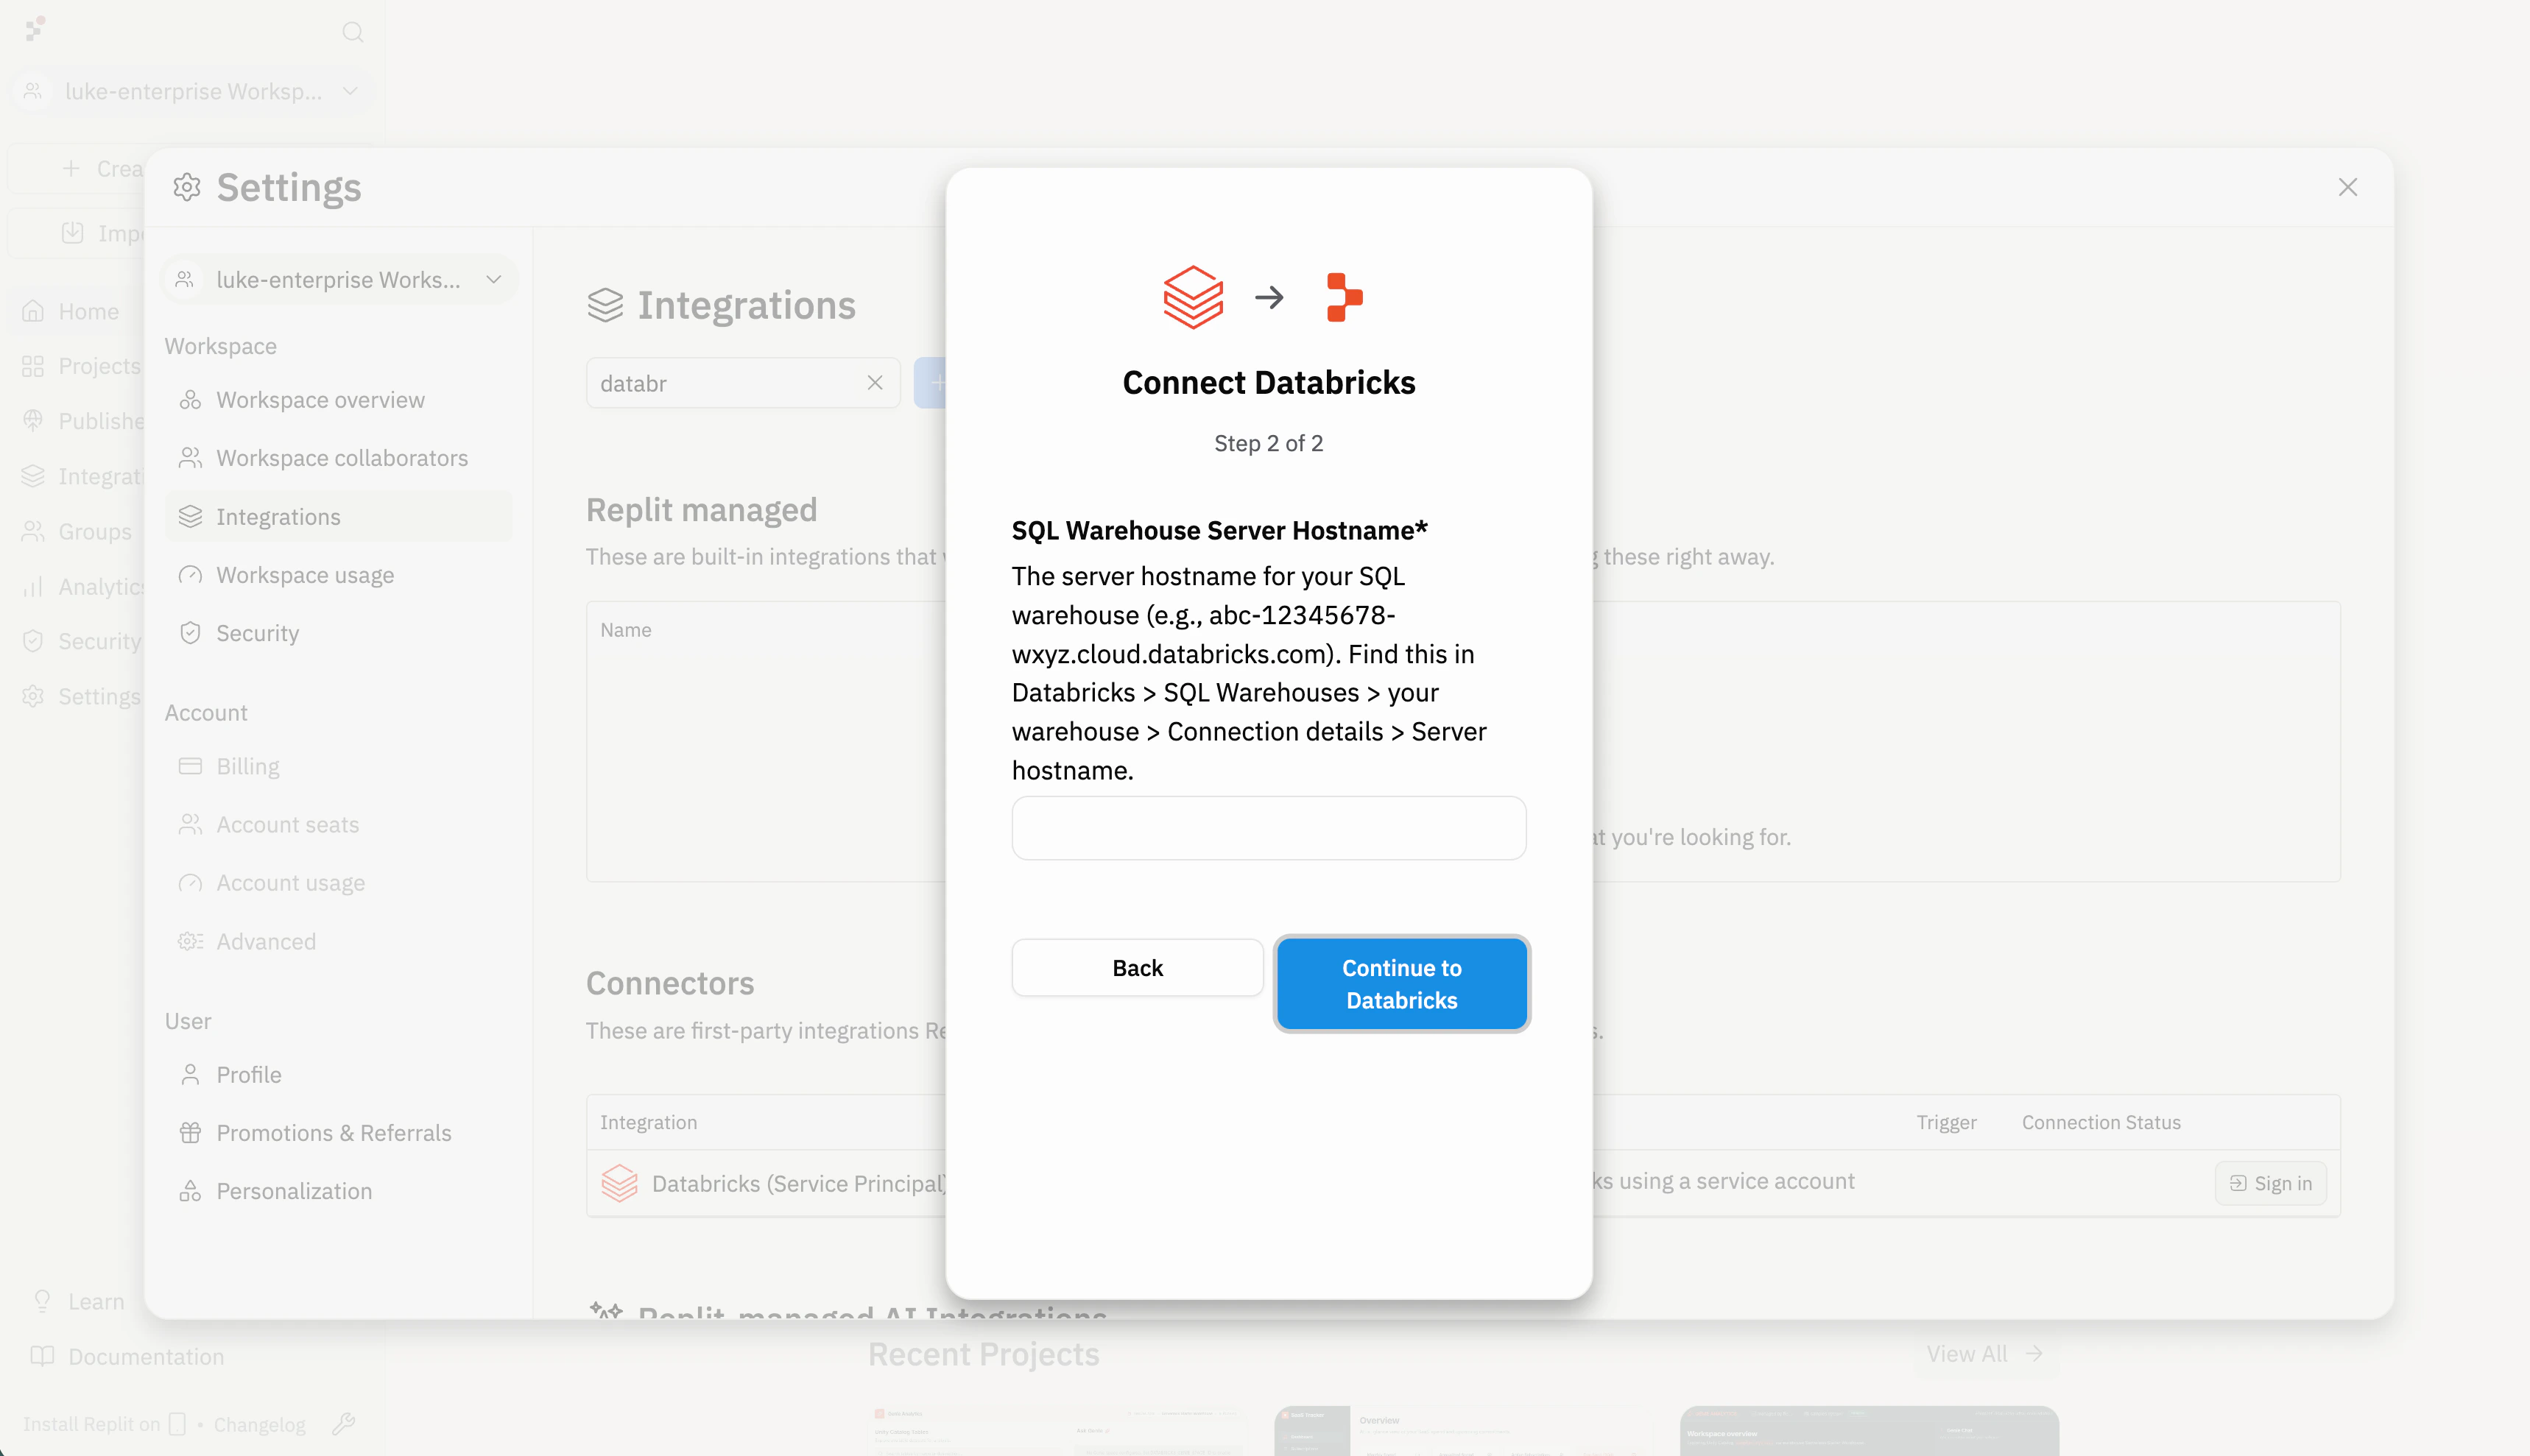2530x1456 pixels.
Task: Click the Name column header
Action: 626,631
